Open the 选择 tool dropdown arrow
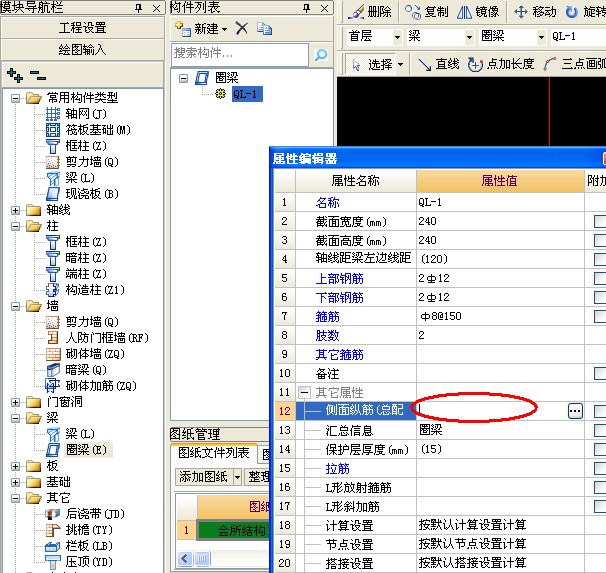 (400, 64)
